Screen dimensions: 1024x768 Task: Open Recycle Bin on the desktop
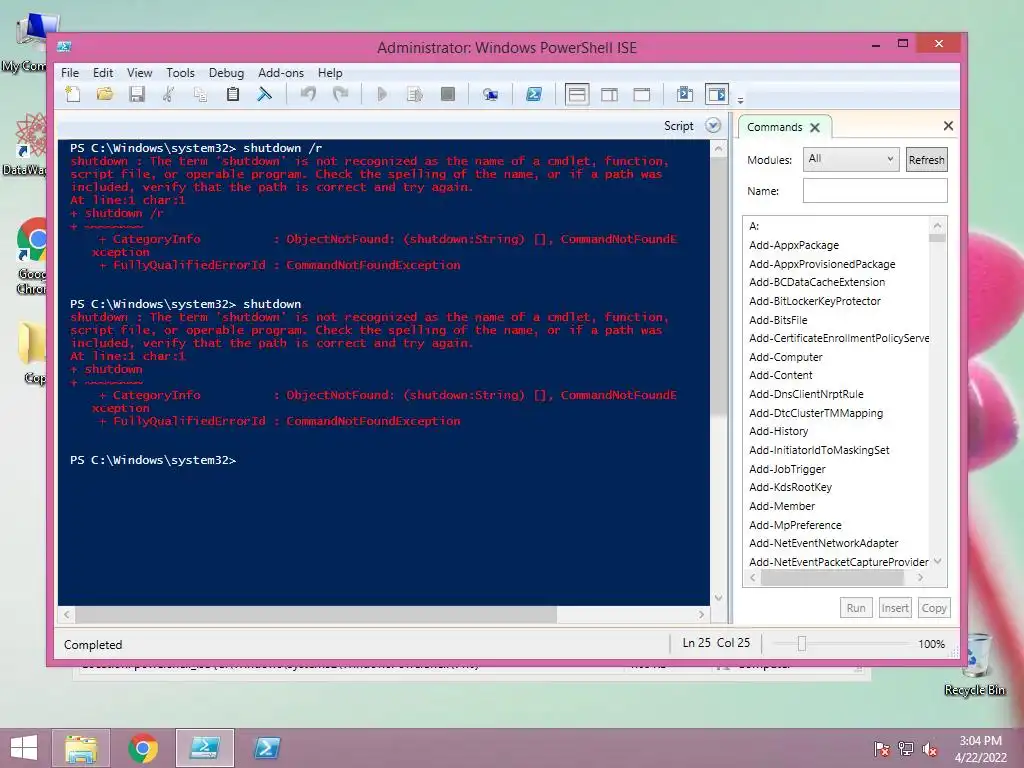coord(975,665)
